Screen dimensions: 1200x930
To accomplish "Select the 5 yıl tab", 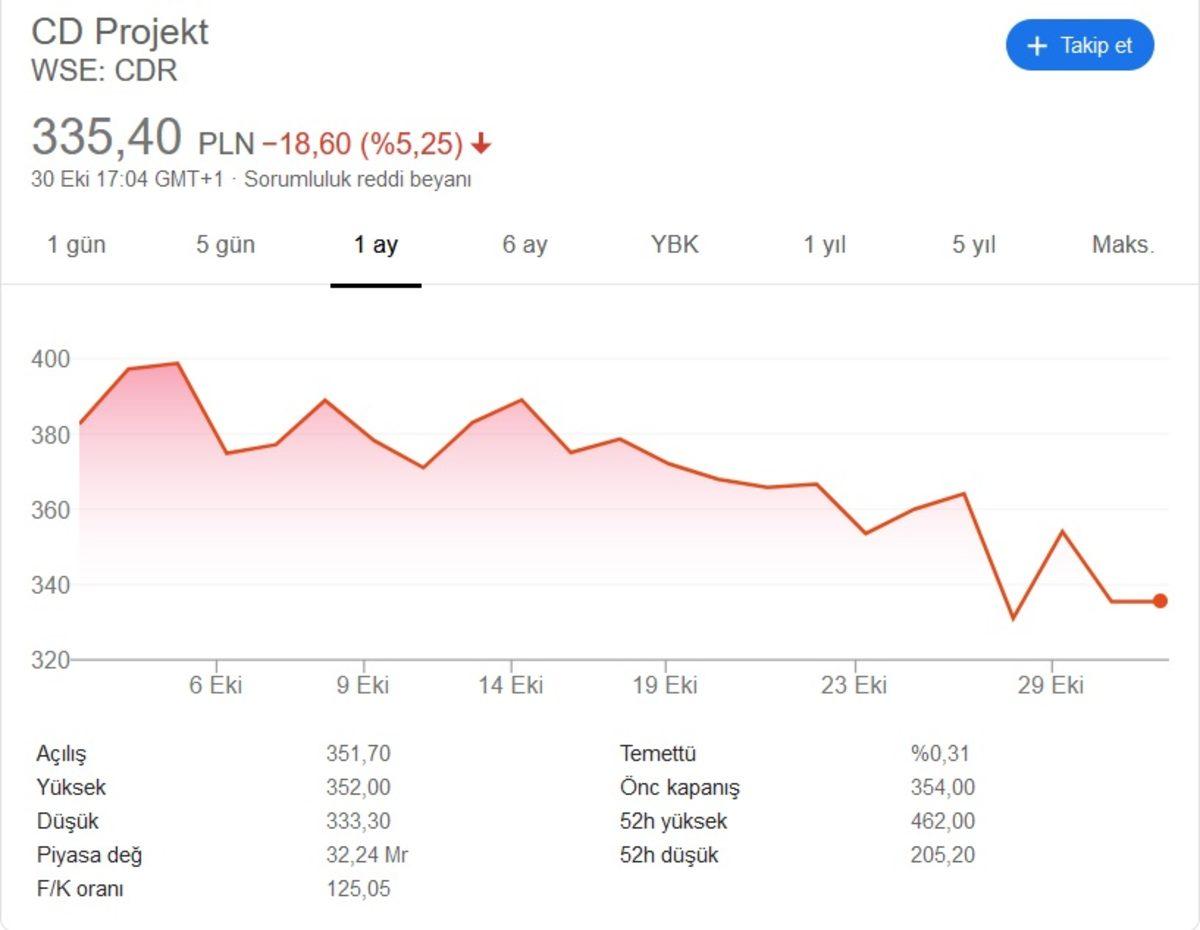I will (974, 245).
